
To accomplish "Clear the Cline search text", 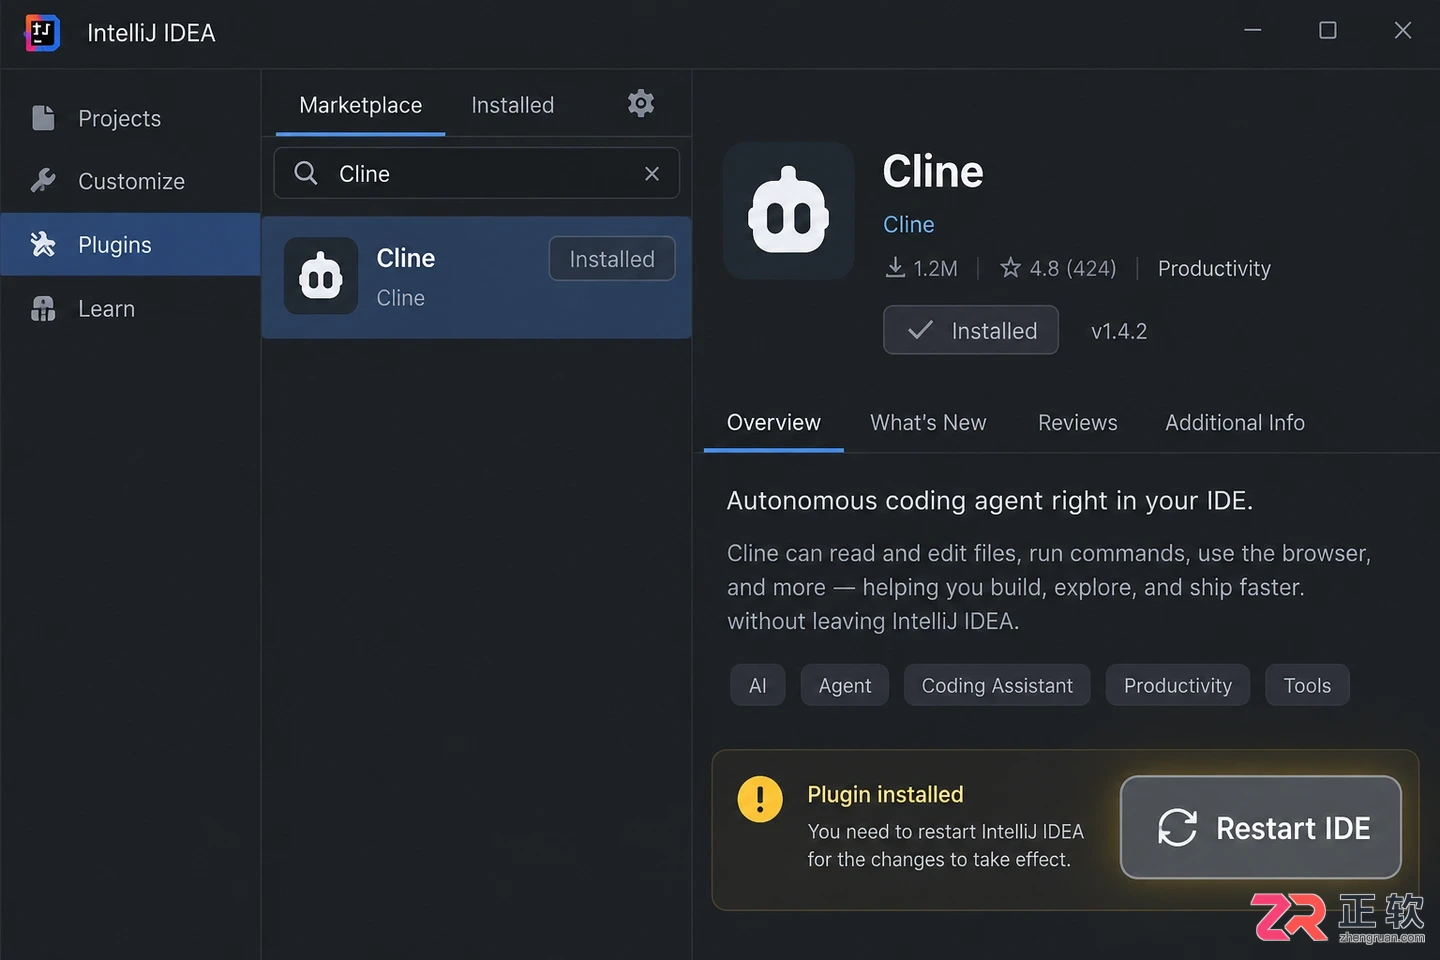I will (x=652, y=174).
